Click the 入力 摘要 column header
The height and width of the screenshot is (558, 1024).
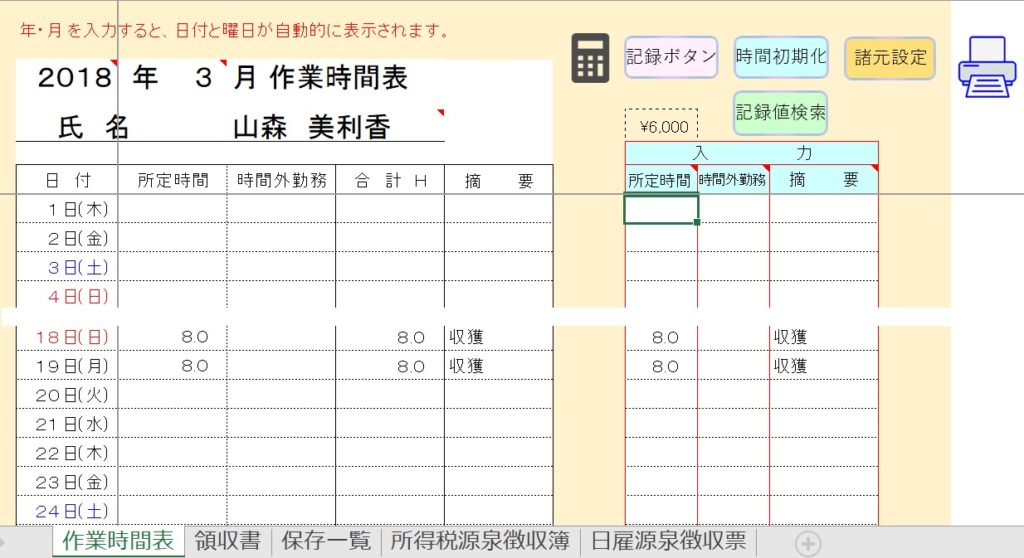tap(824, 180)
